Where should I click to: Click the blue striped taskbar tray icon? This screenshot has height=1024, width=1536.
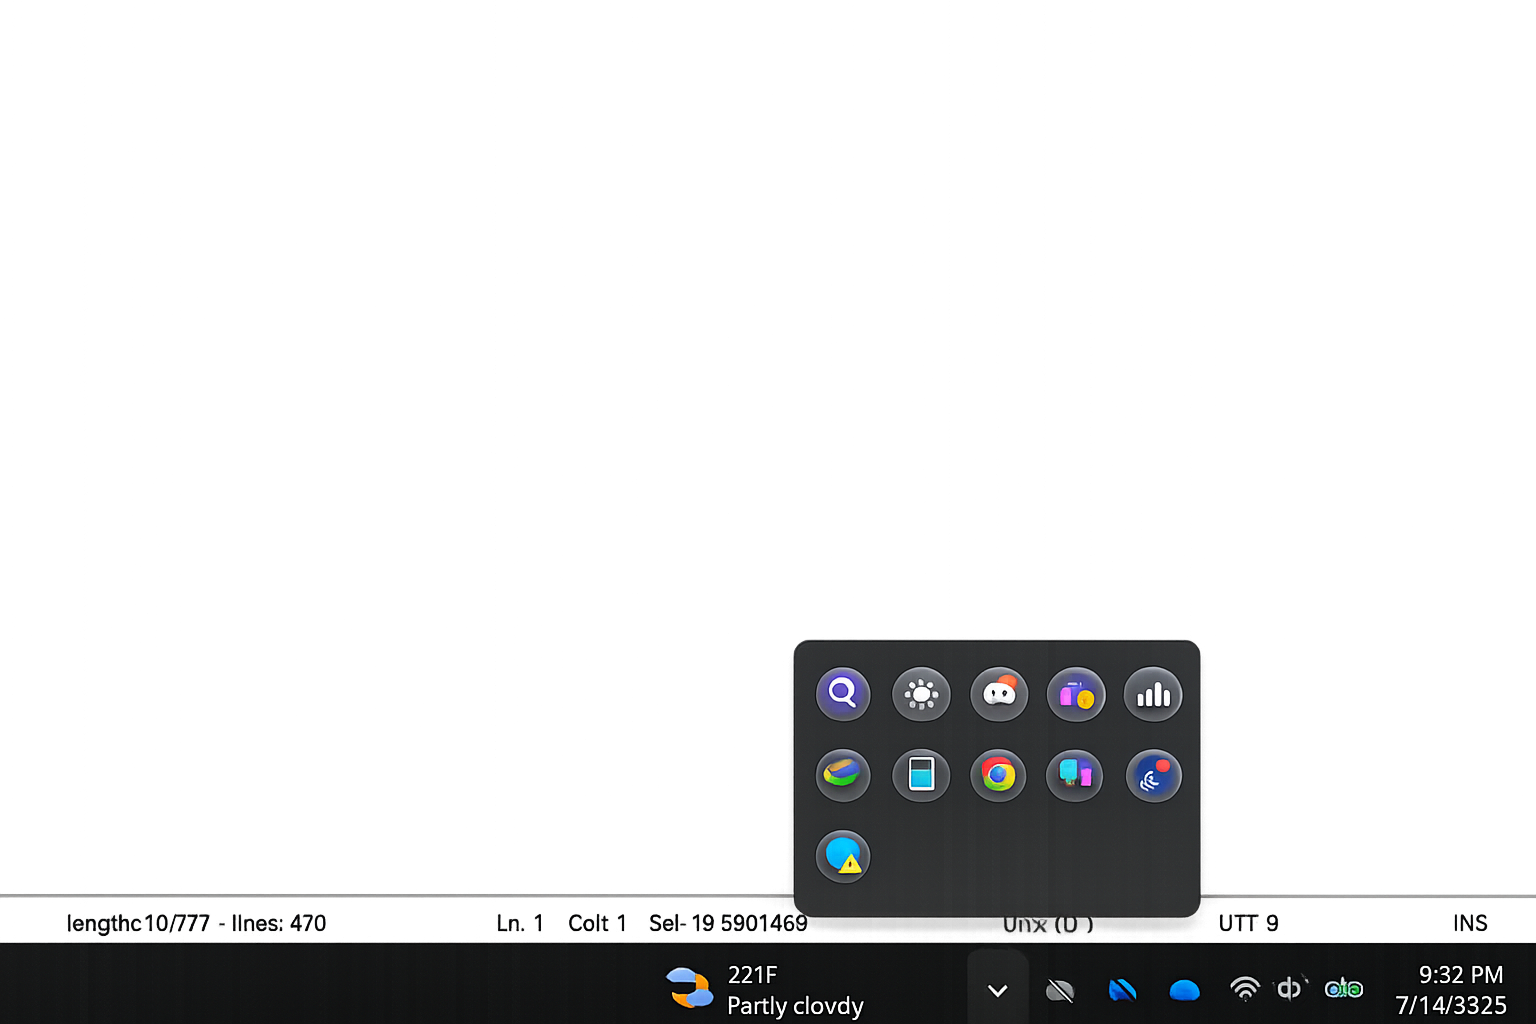tap(1122, 990)
